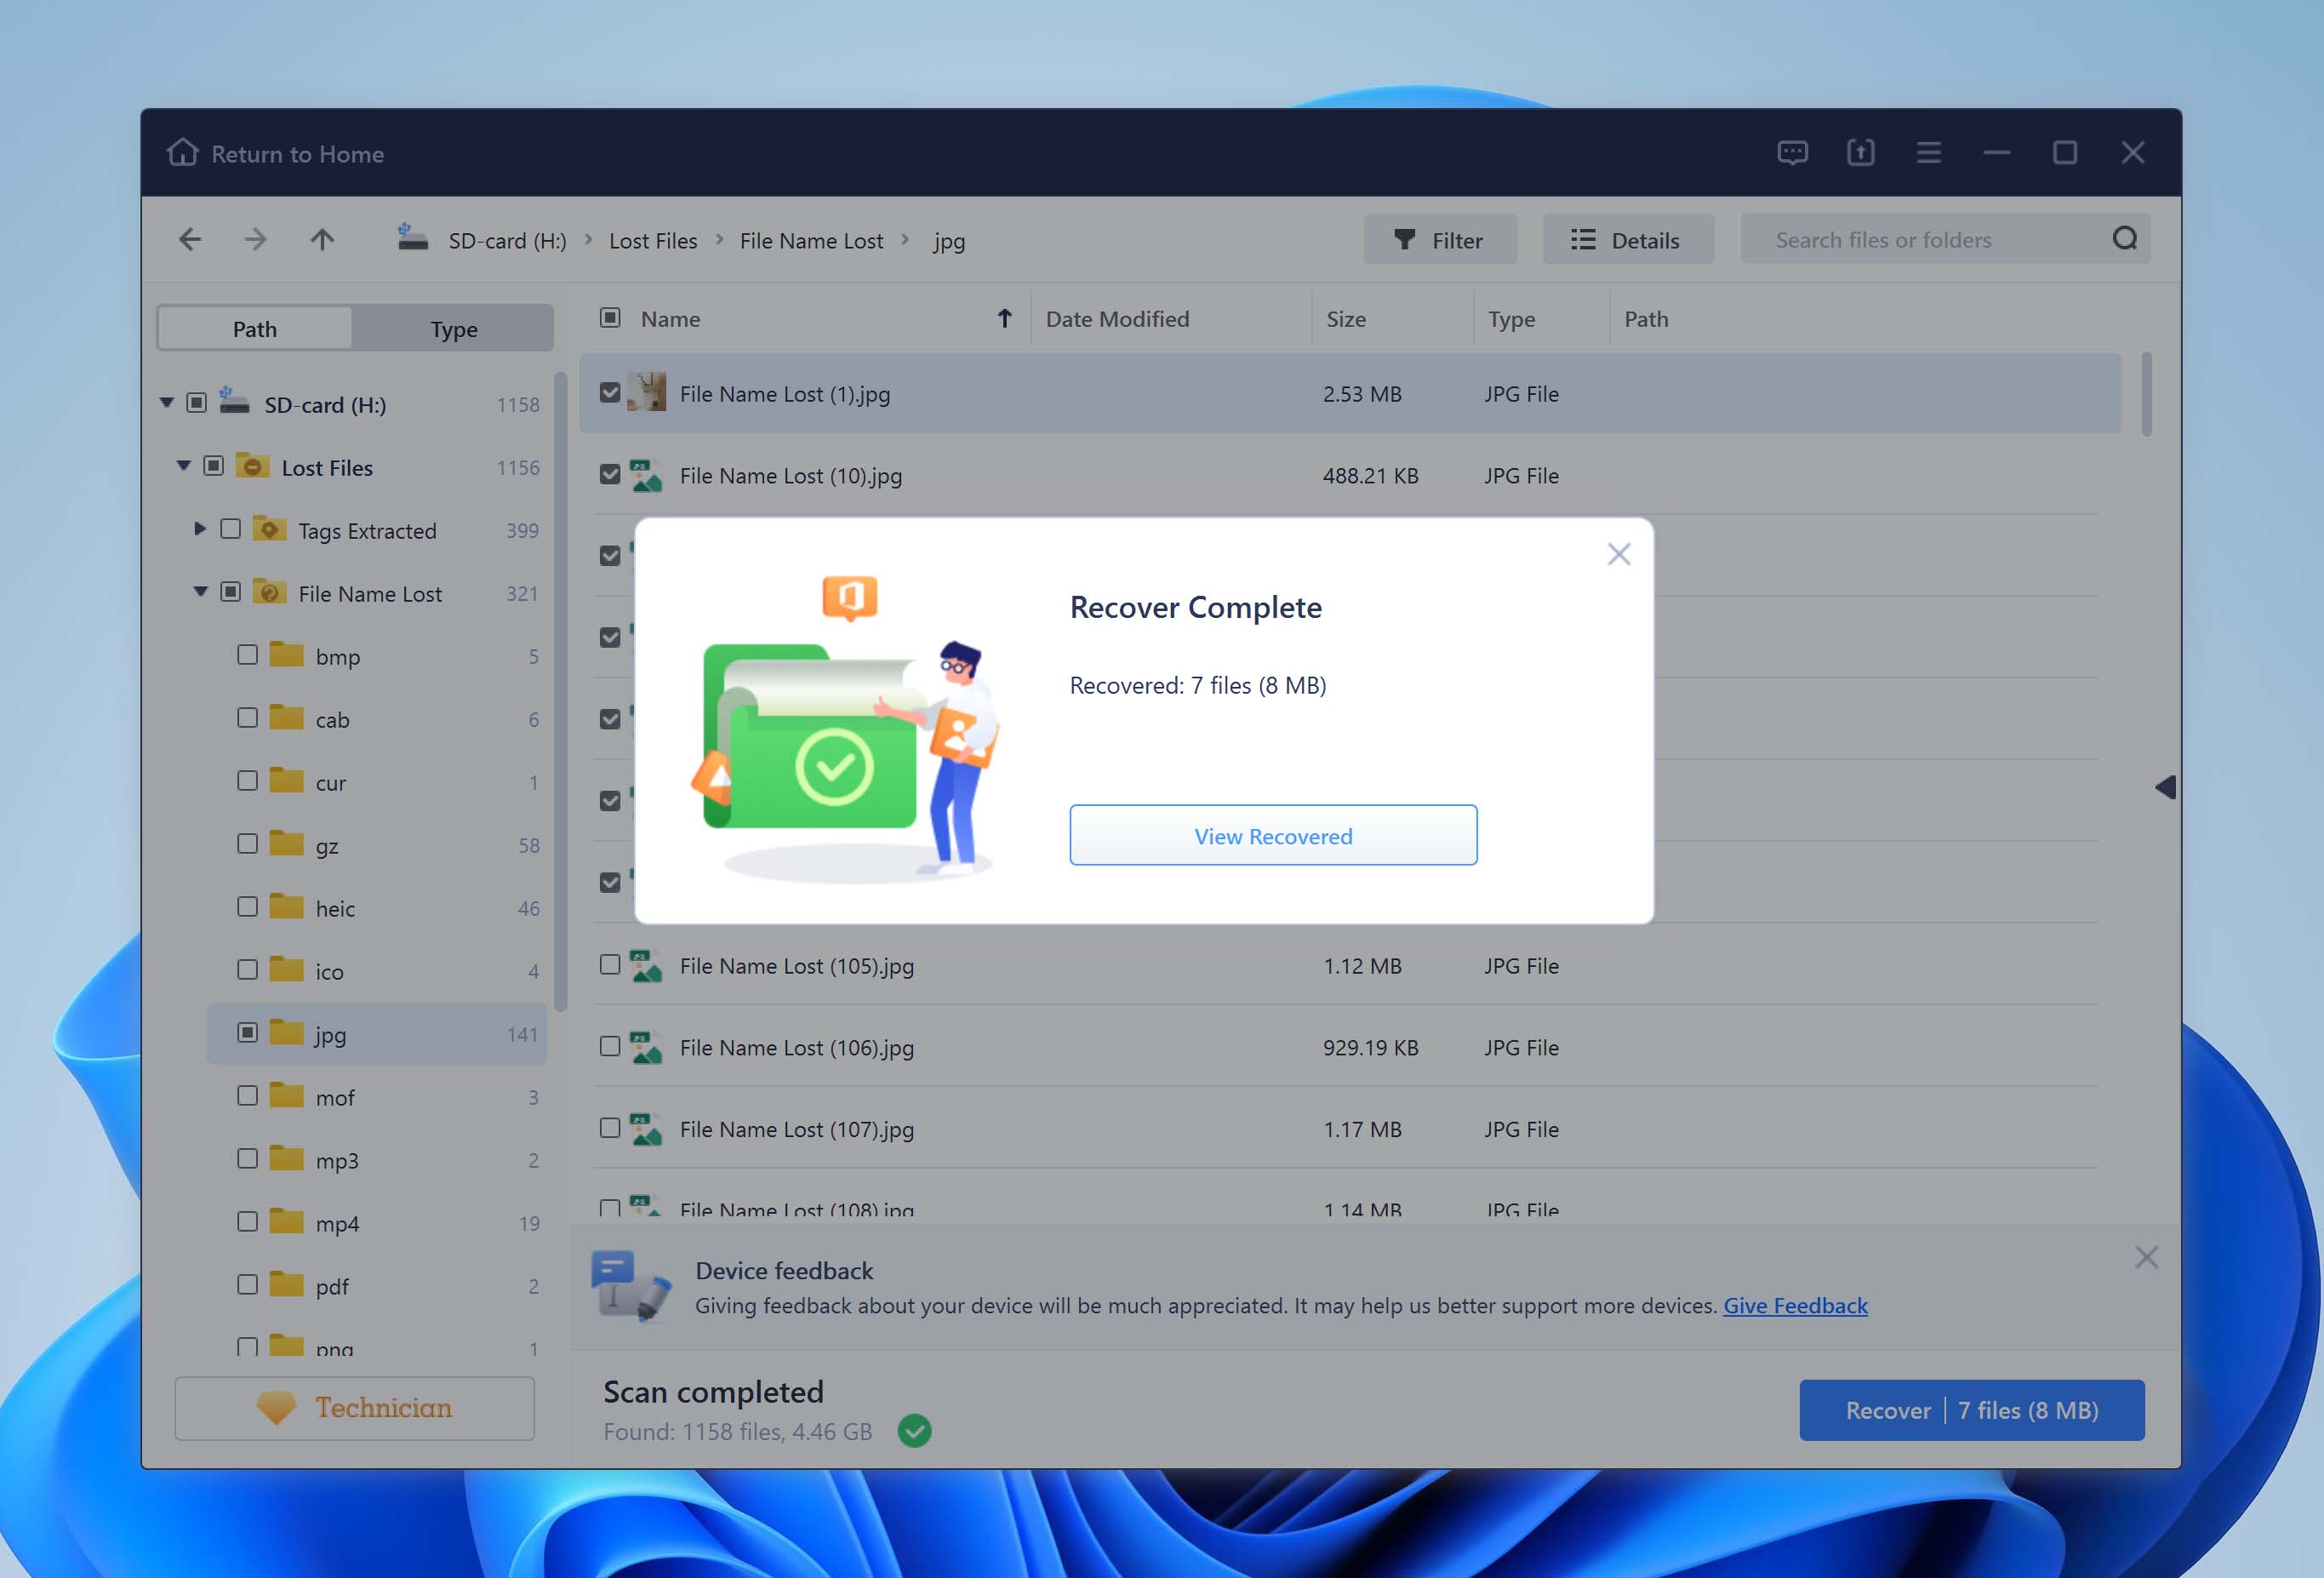Screen dimensions: 2324x1578
Task: Check File Name Lost (107).jpg checkbox
Action: click(x=610, y=1129)
